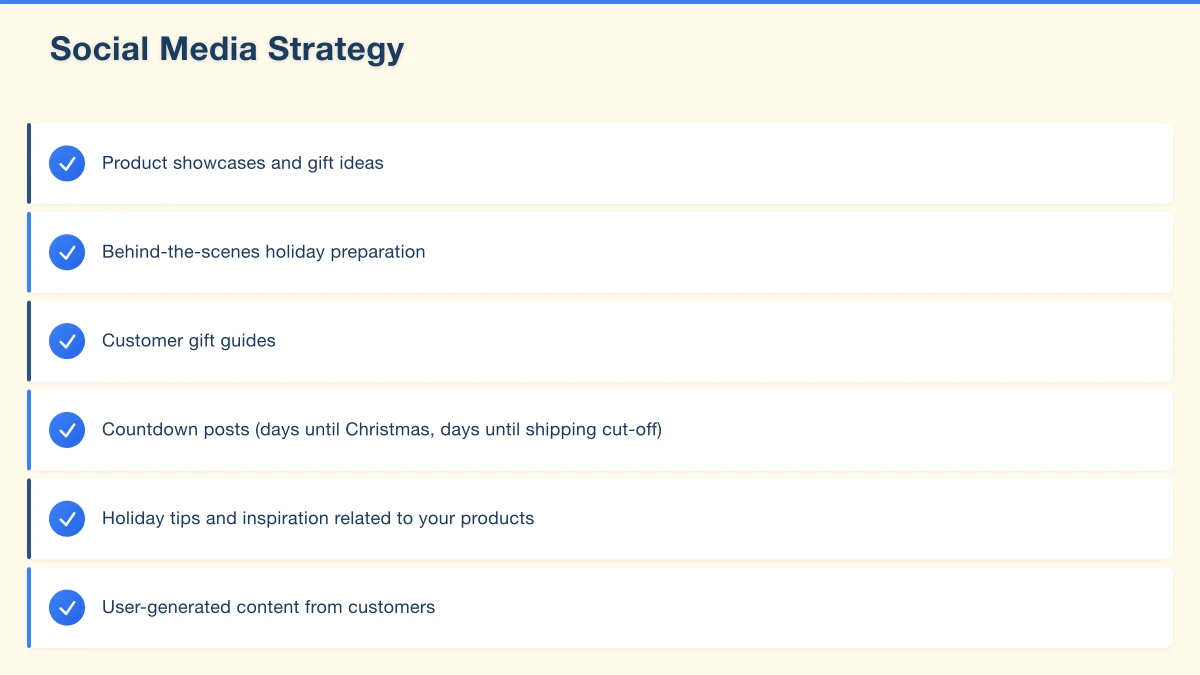The width and height of the screenshot is (1200, 675).
Task: Click the checkmark icon beside Product showcases
Action: [x=67, y=163]
